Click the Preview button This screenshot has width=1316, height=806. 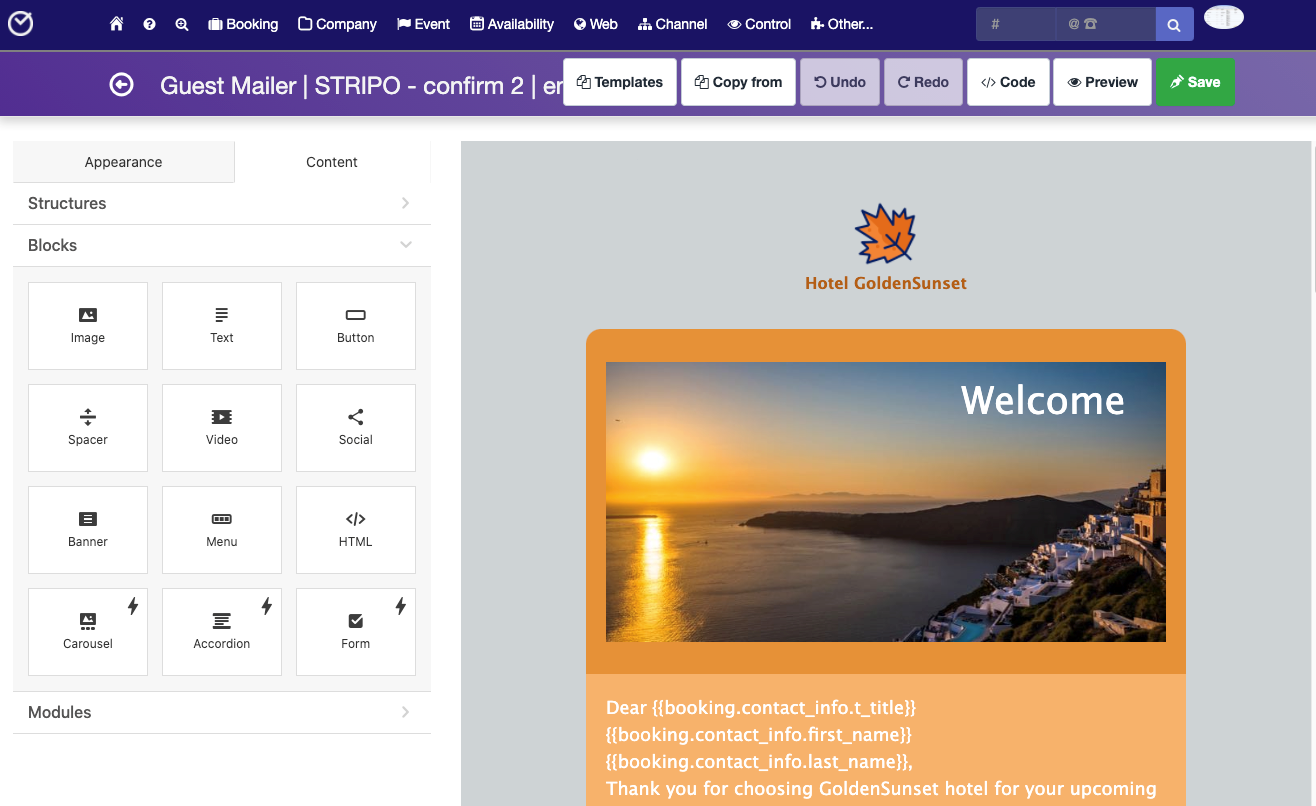click(x=1102, y=82)
